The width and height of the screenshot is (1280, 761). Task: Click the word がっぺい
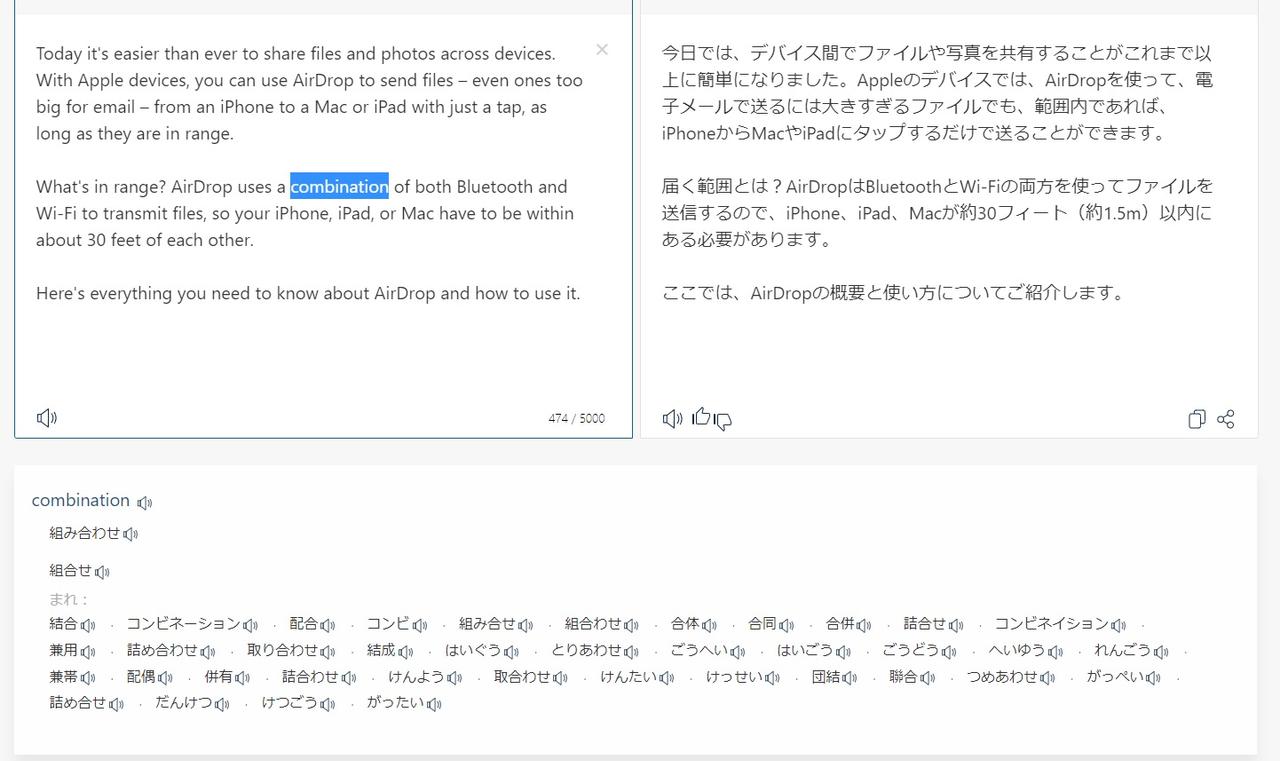pos(1116,676)
